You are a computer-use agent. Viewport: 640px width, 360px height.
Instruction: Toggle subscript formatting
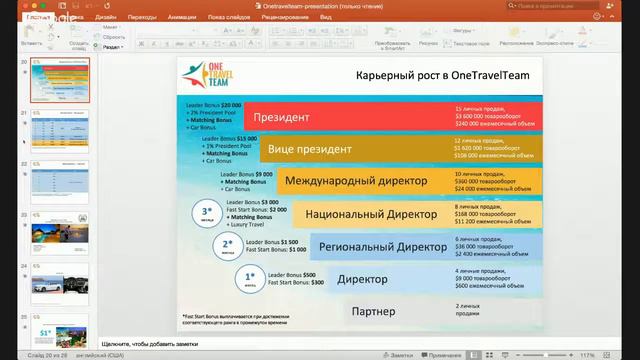click(204, 44)
